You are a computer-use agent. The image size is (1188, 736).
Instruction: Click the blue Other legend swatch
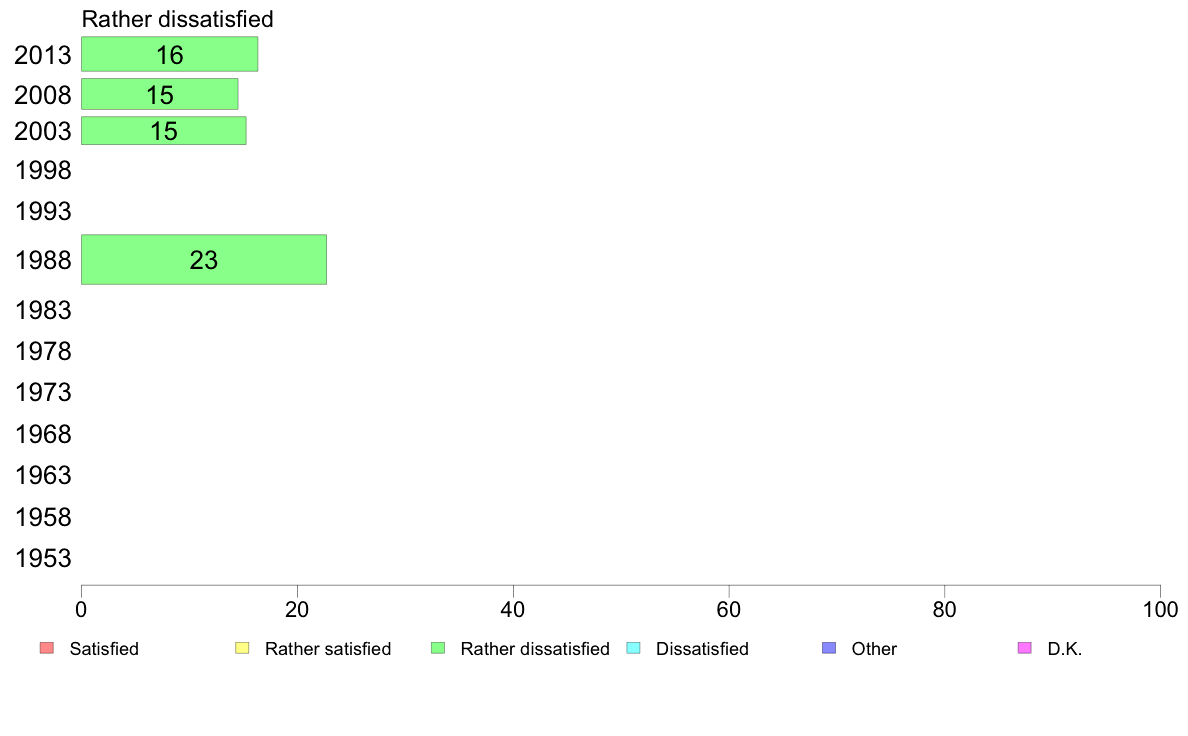(x=829, y=648)
